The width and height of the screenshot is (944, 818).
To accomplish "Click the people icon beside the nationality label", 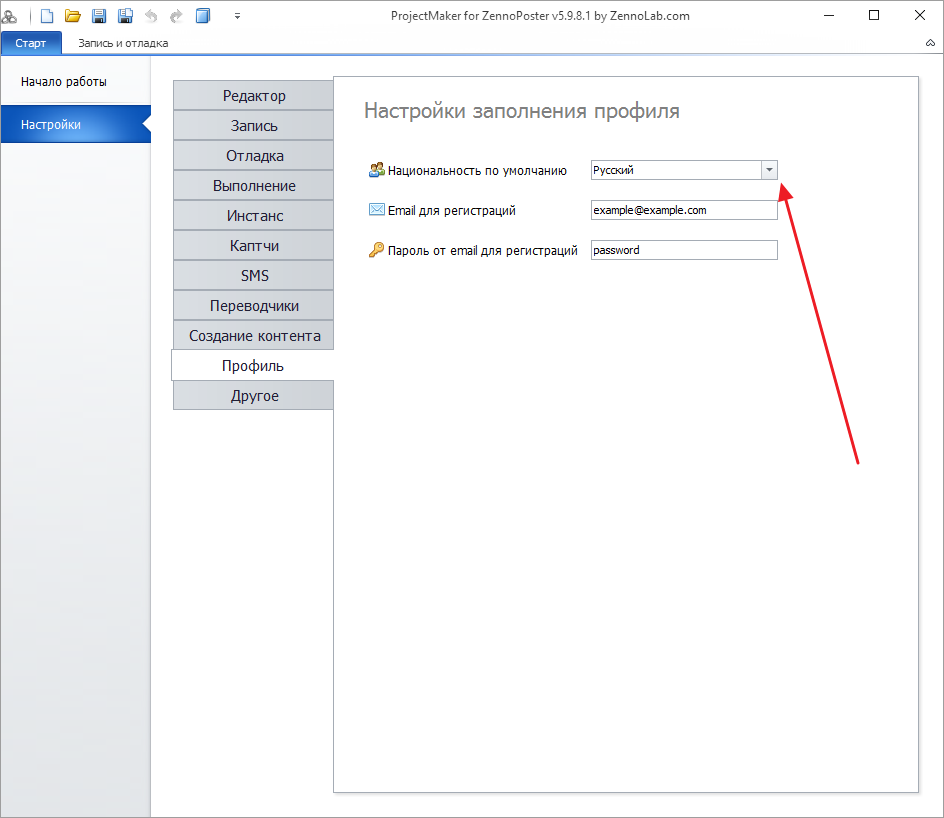I will click(x=376, y=170).
